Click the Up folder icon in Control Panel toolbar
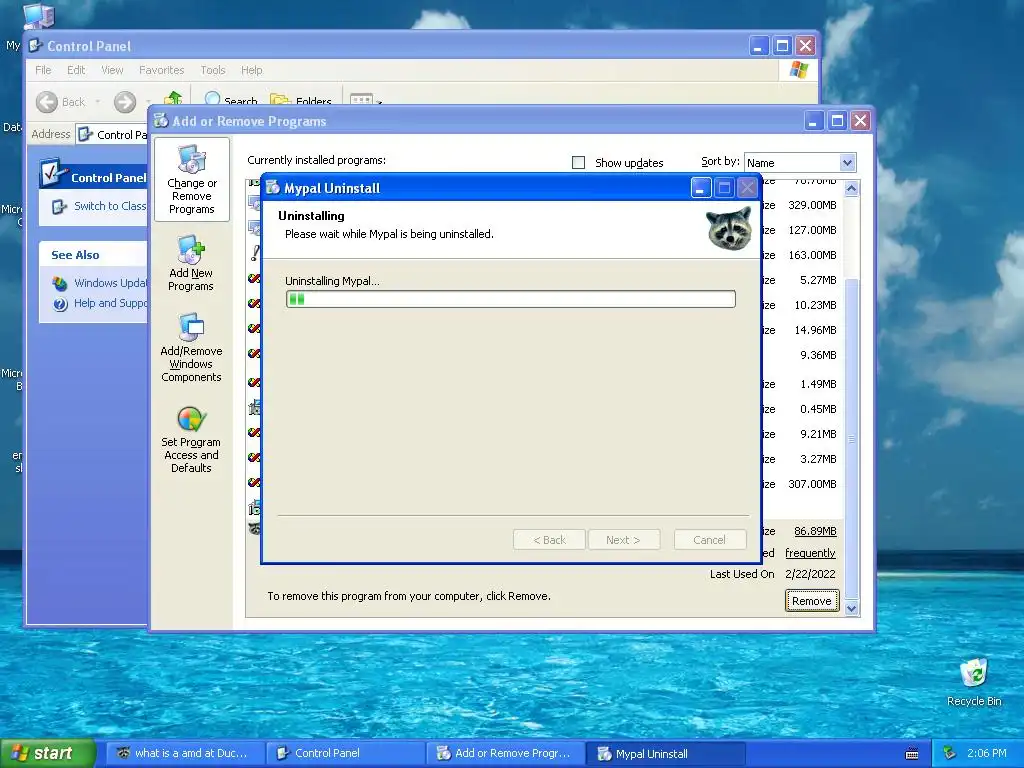 click(x=173, y=99)
